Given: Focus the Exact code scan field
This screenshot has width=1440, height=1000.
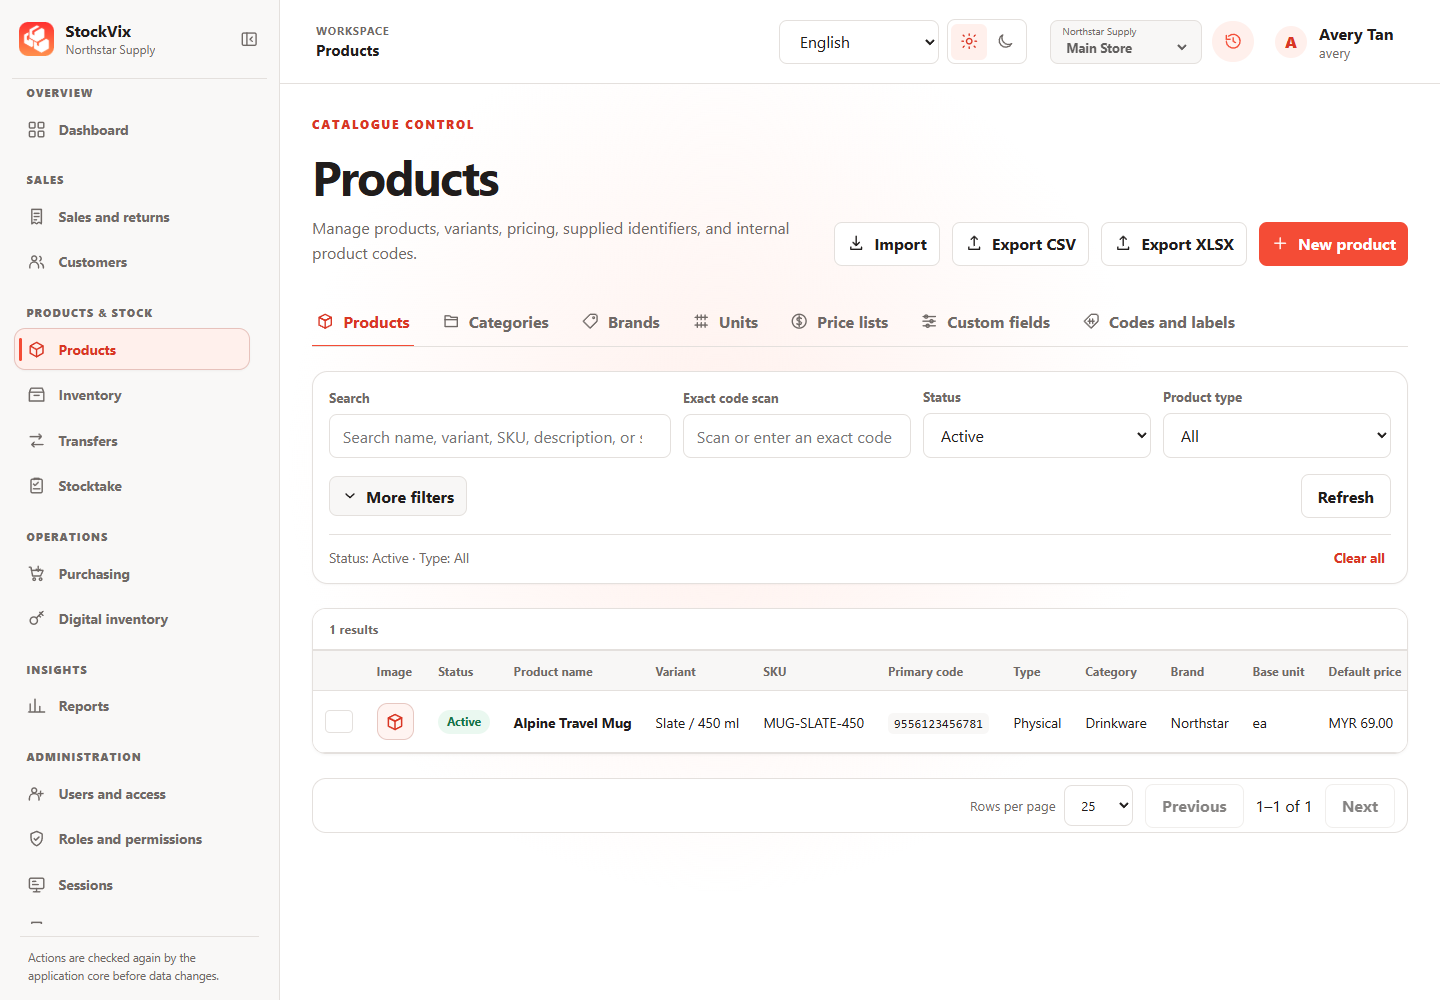Looking at the screenshot, I should point(797,437).
